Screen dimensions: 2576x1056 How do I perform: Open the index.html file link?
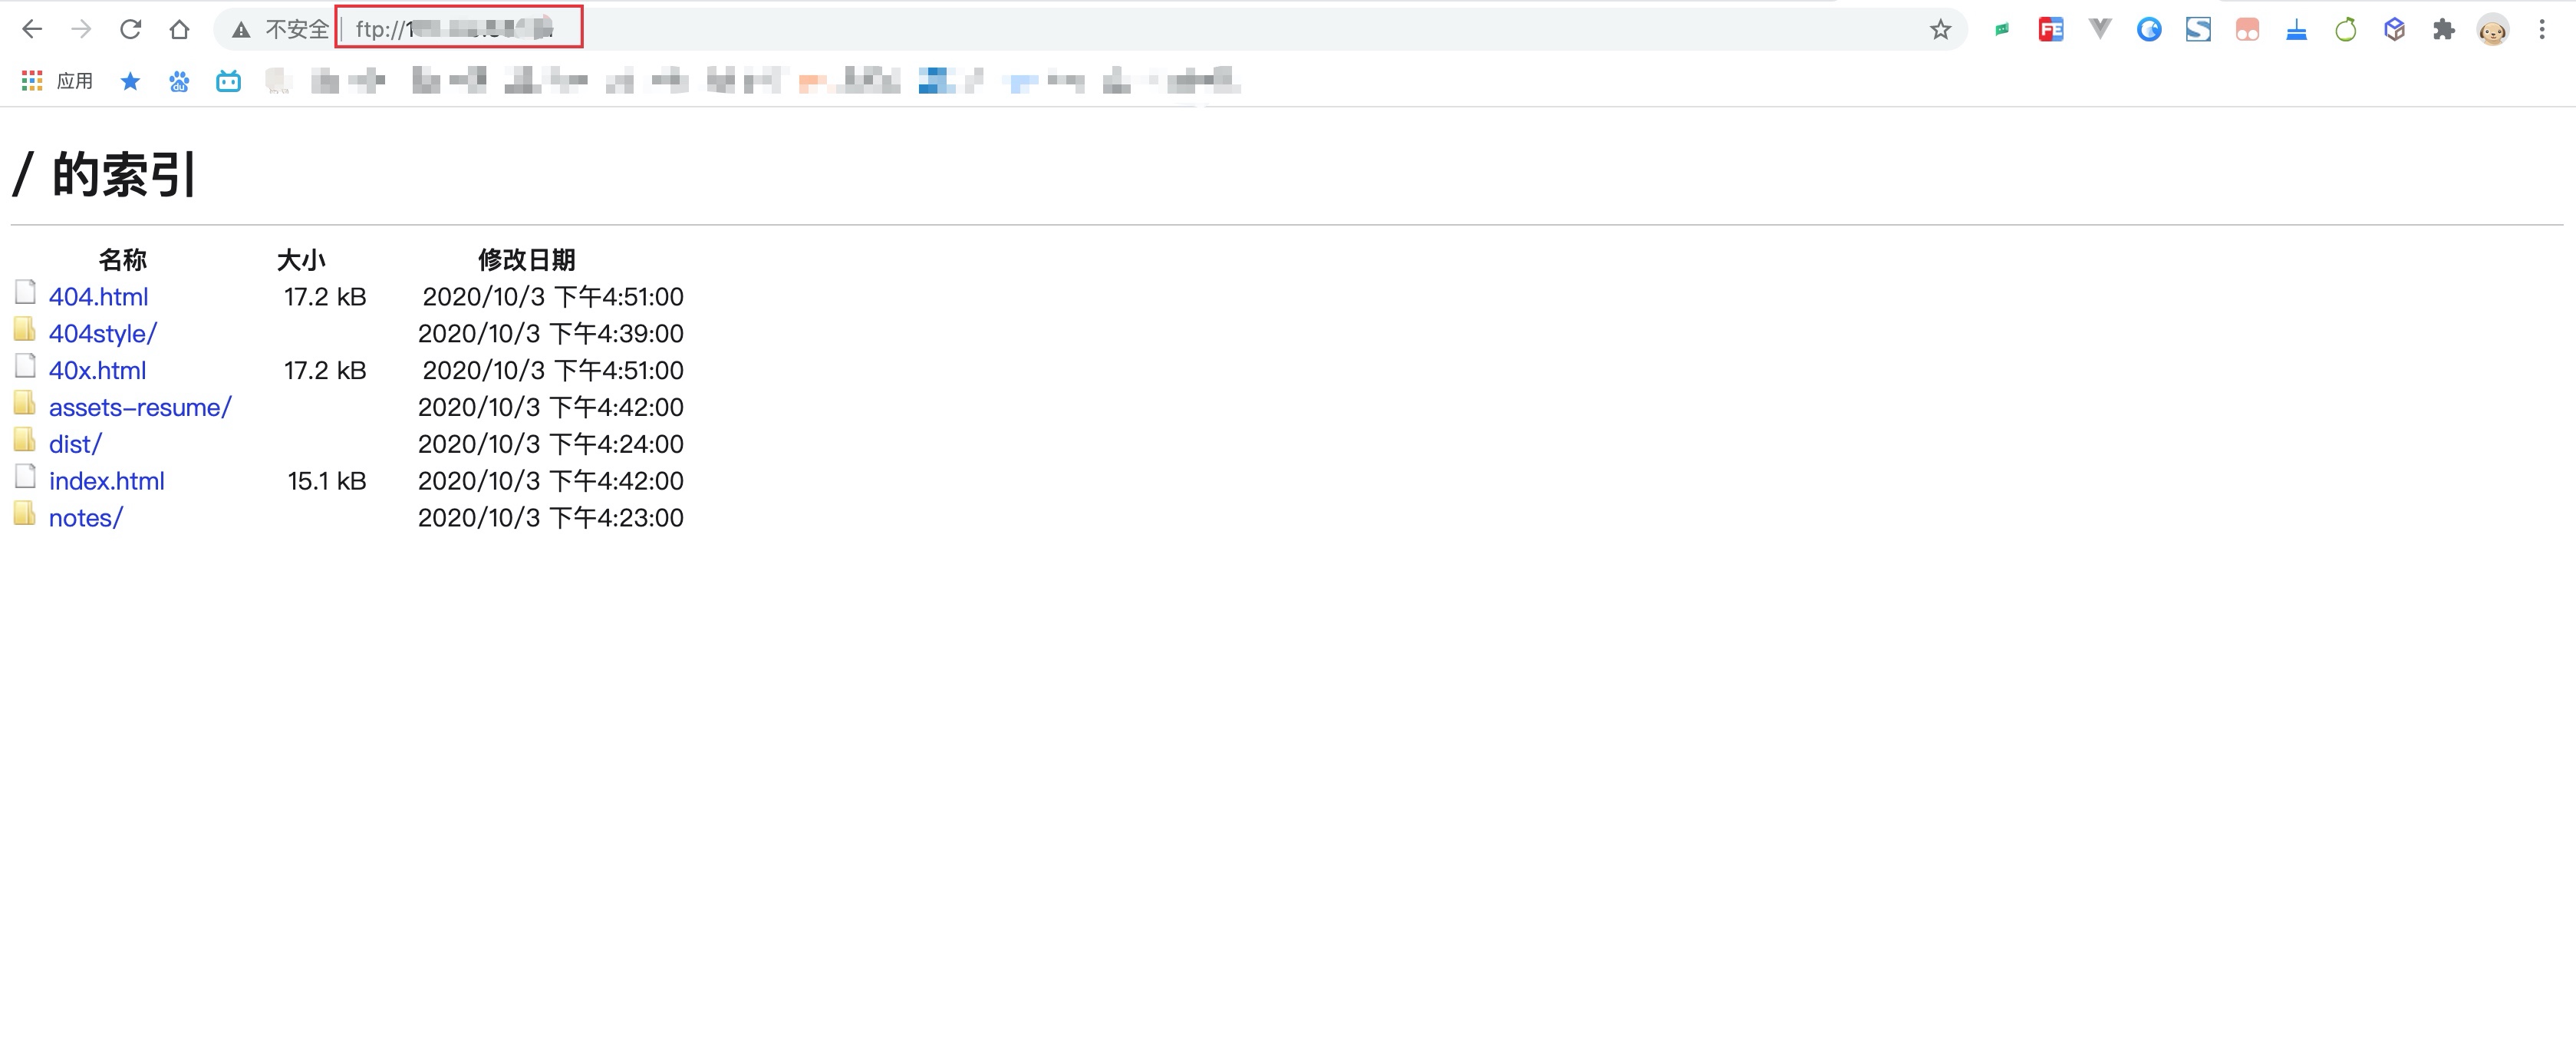(x=106, y=481)
